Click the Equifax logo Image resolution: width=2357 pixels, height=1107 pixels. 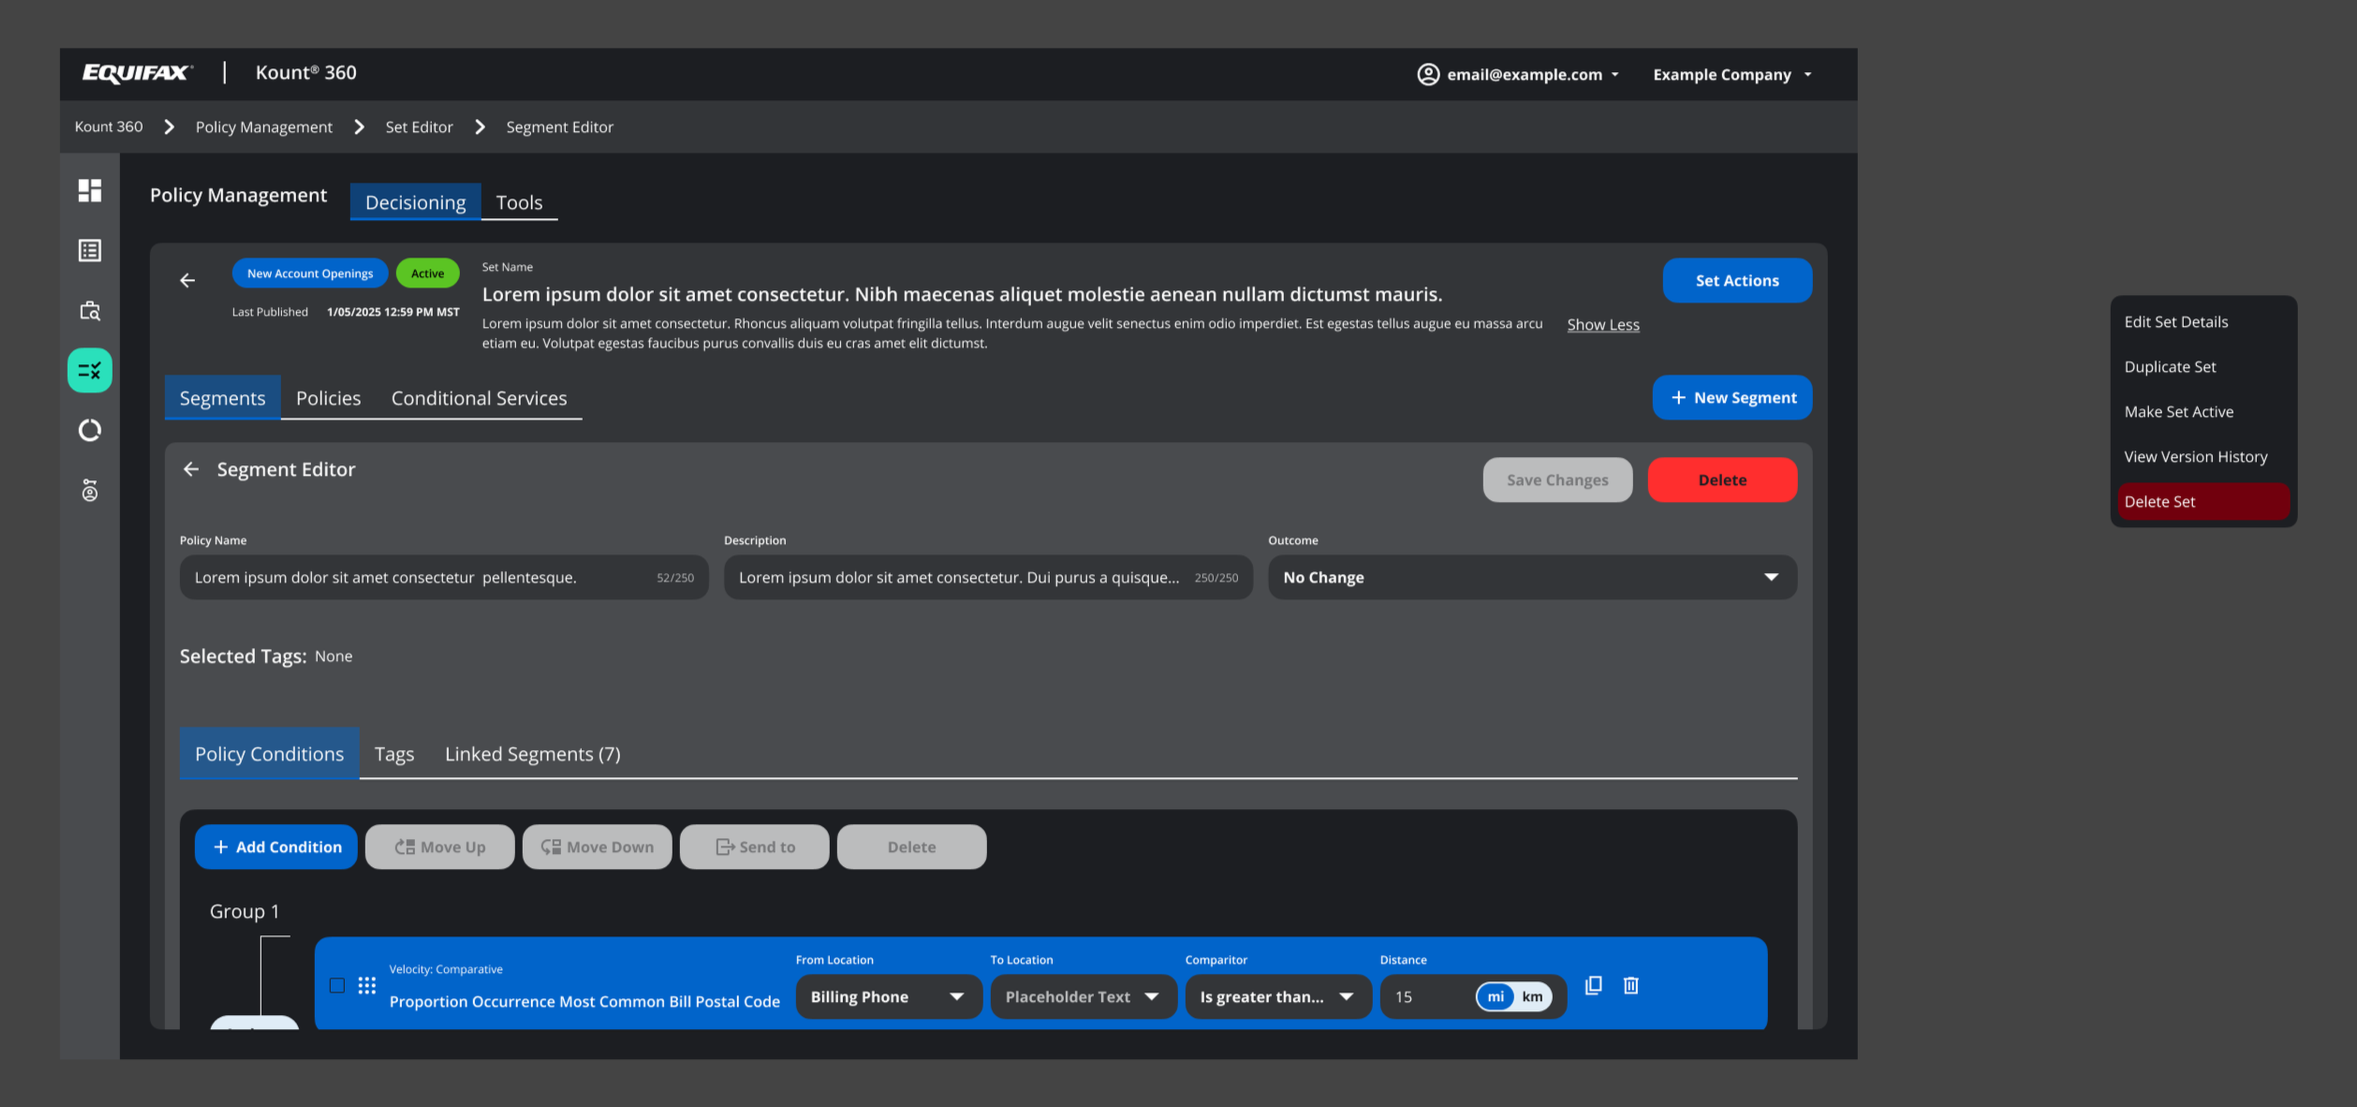coord(137,73)
